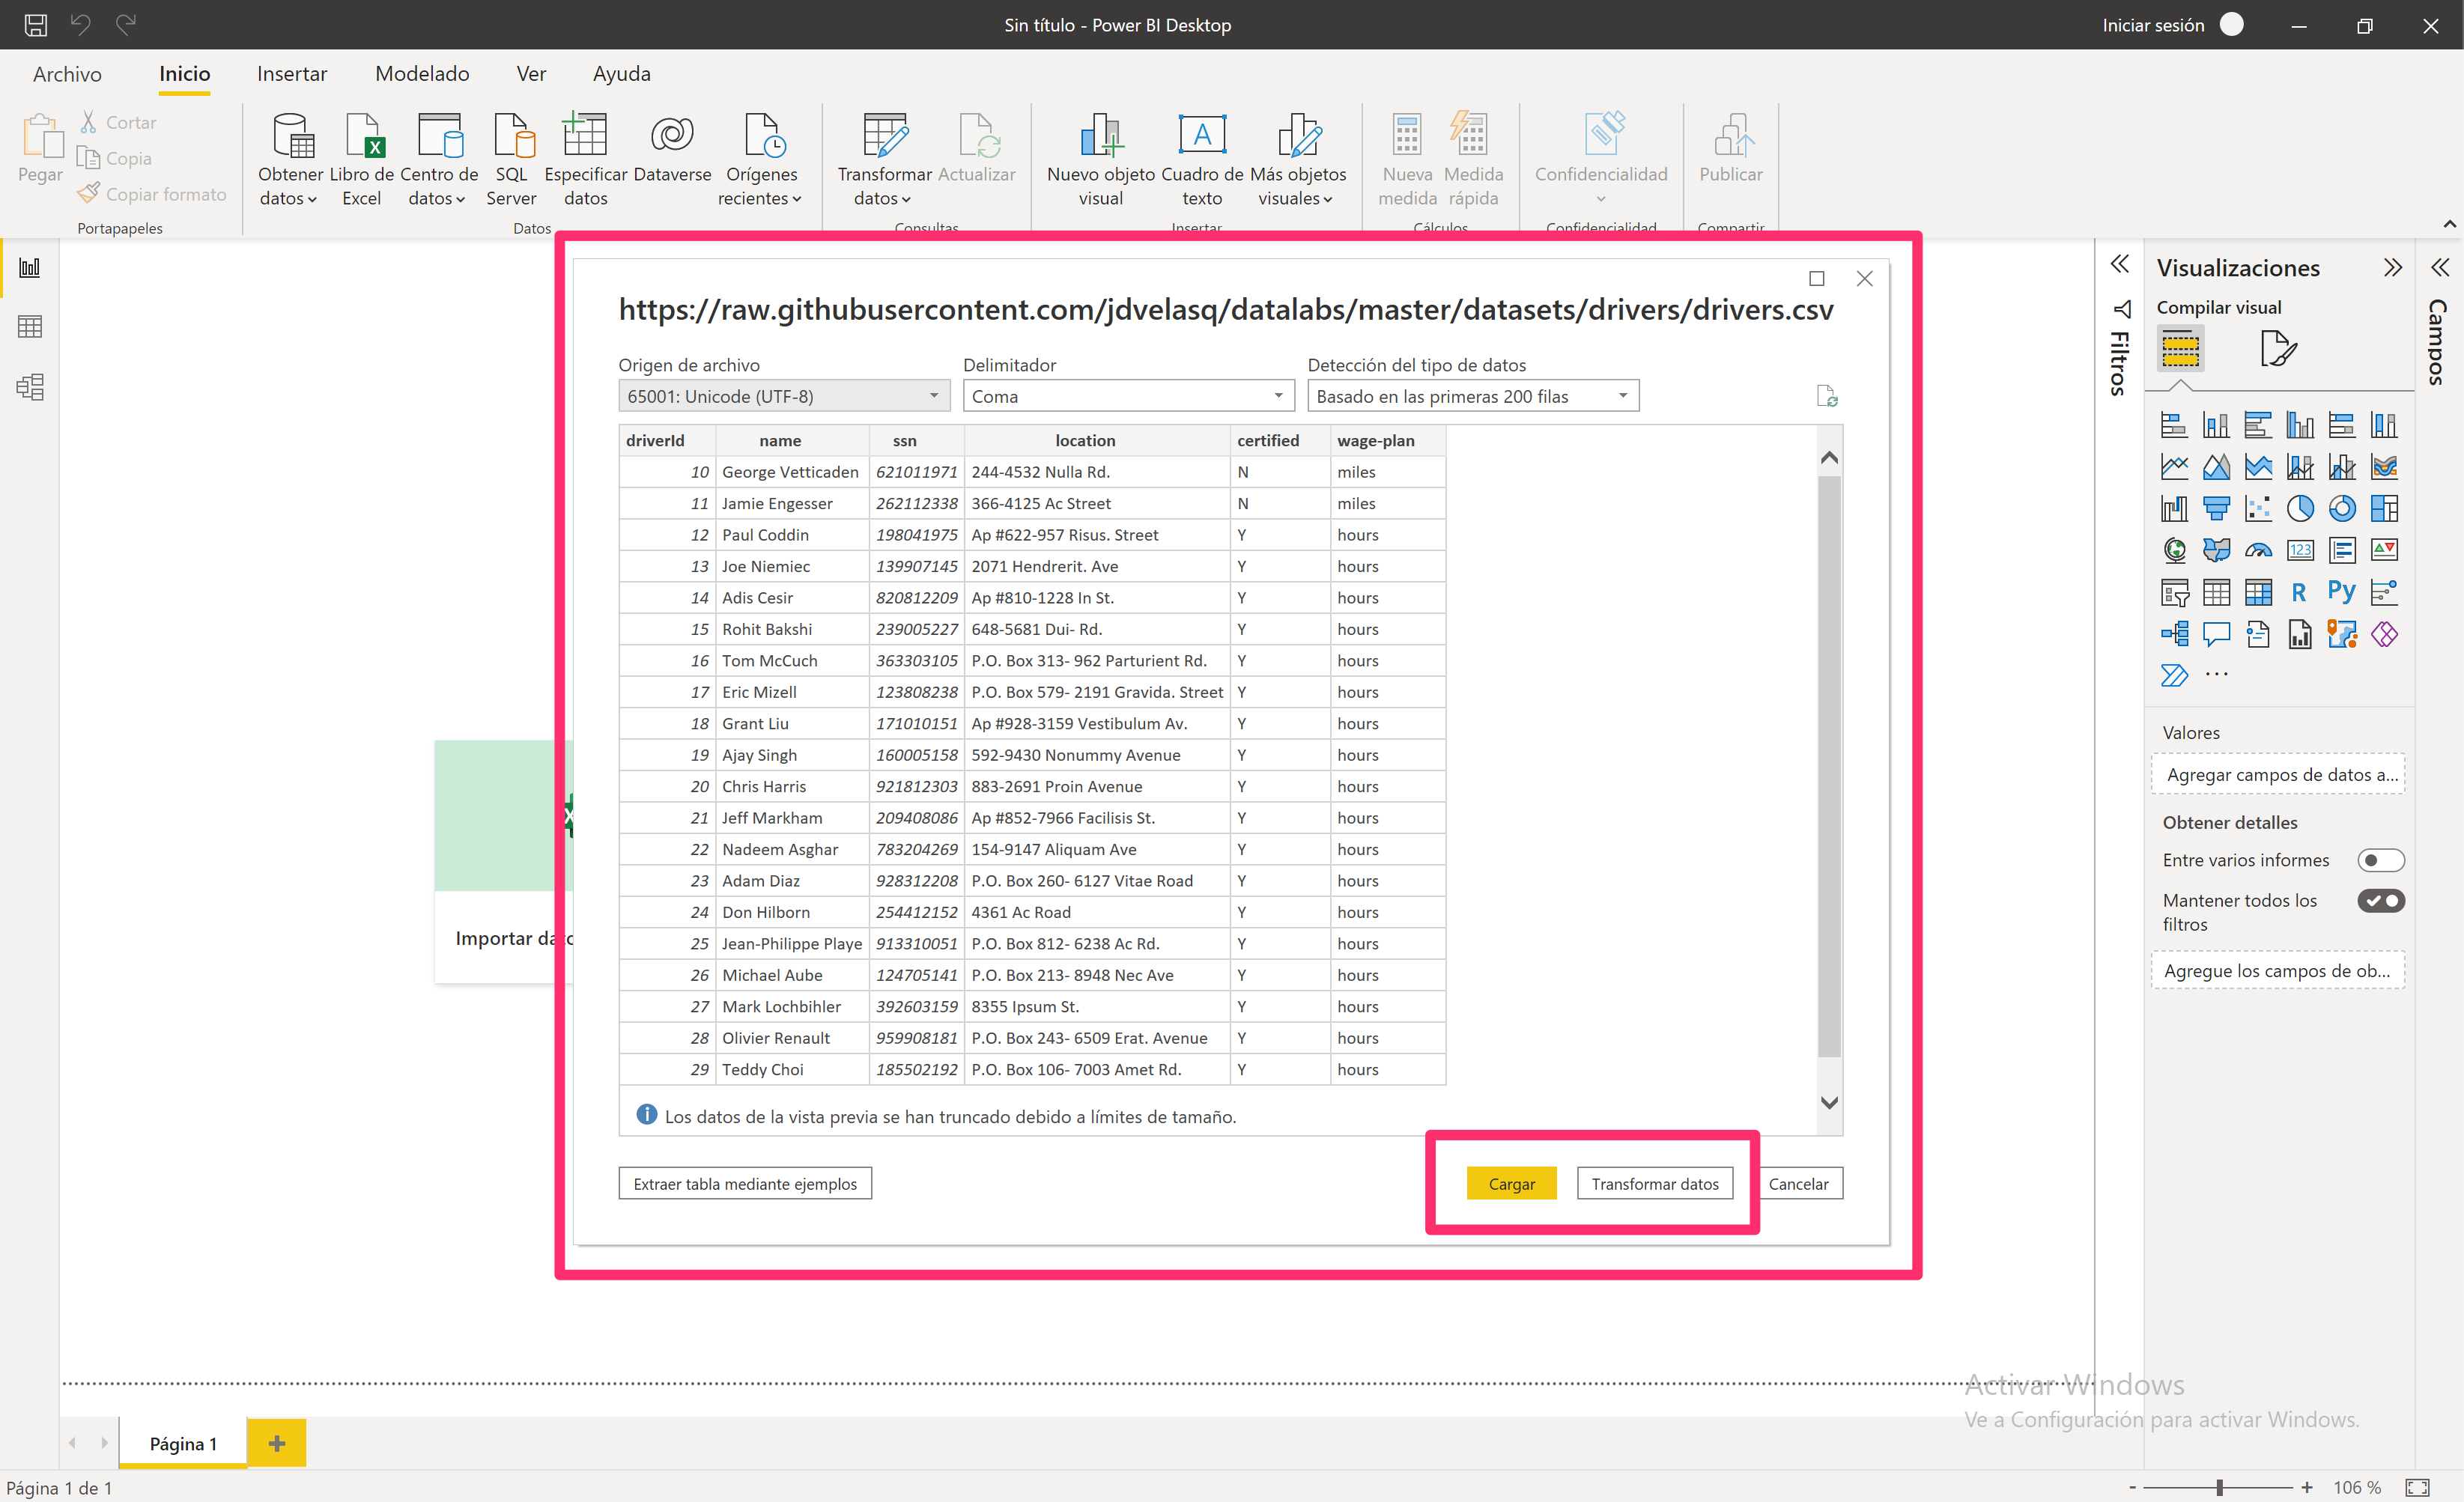Select Q&A speech bubble visual

[2216, 634]
